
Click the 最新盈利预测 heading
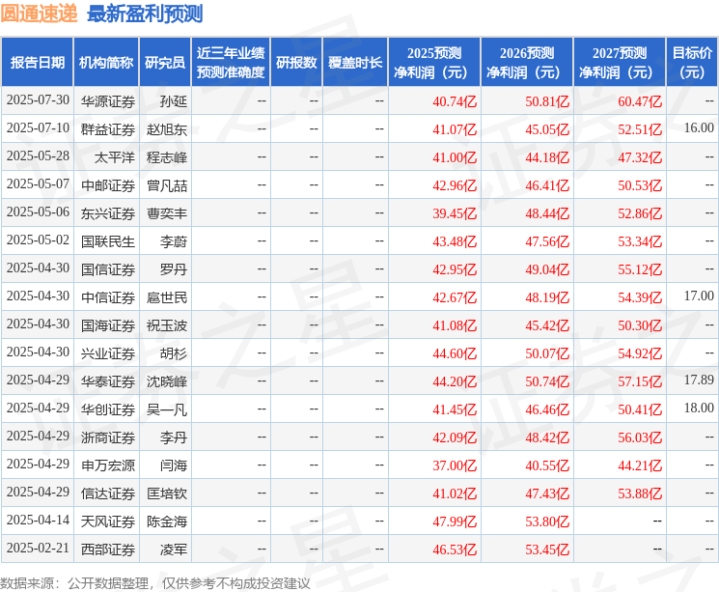(145, 14)
